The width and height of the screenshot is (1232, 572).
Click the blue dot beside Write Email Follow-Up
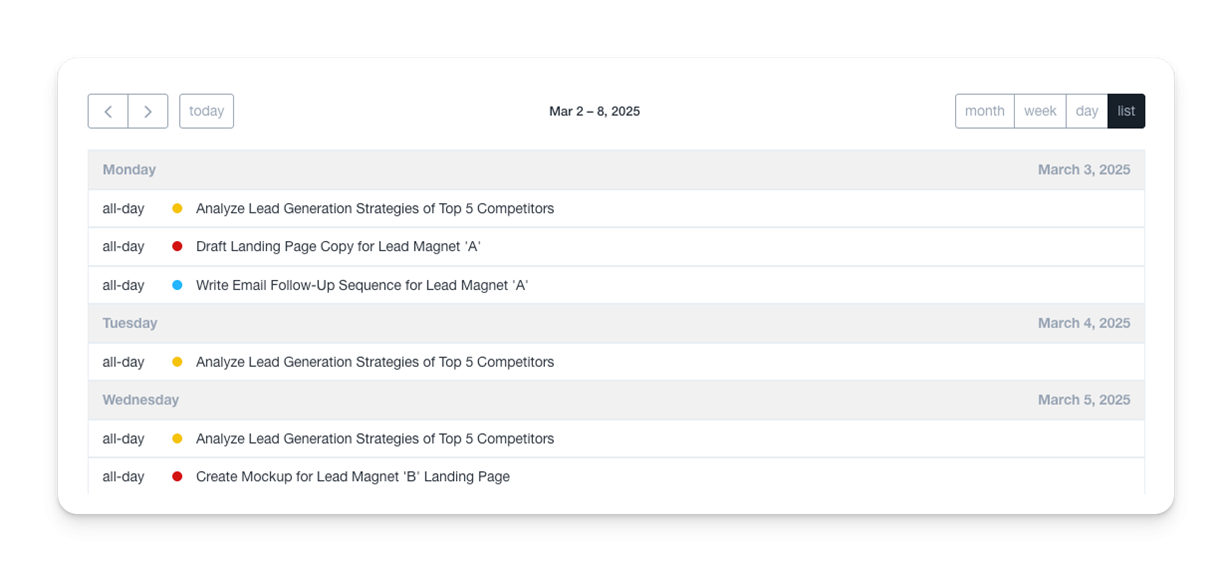click(x=177, y=285)
